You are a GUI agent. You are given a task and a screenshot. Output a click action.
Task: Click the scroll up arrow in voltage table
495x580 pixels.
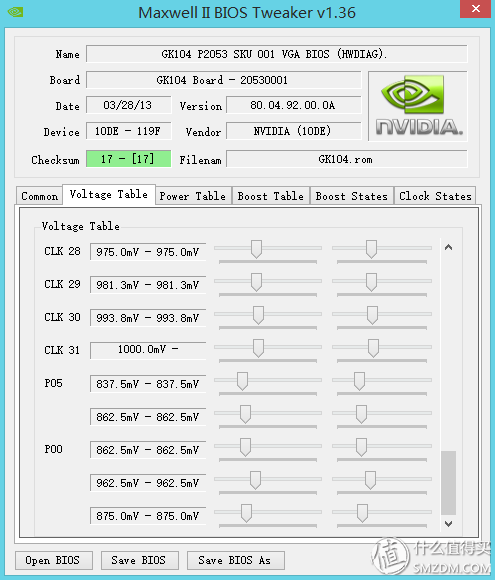(448, 247)
